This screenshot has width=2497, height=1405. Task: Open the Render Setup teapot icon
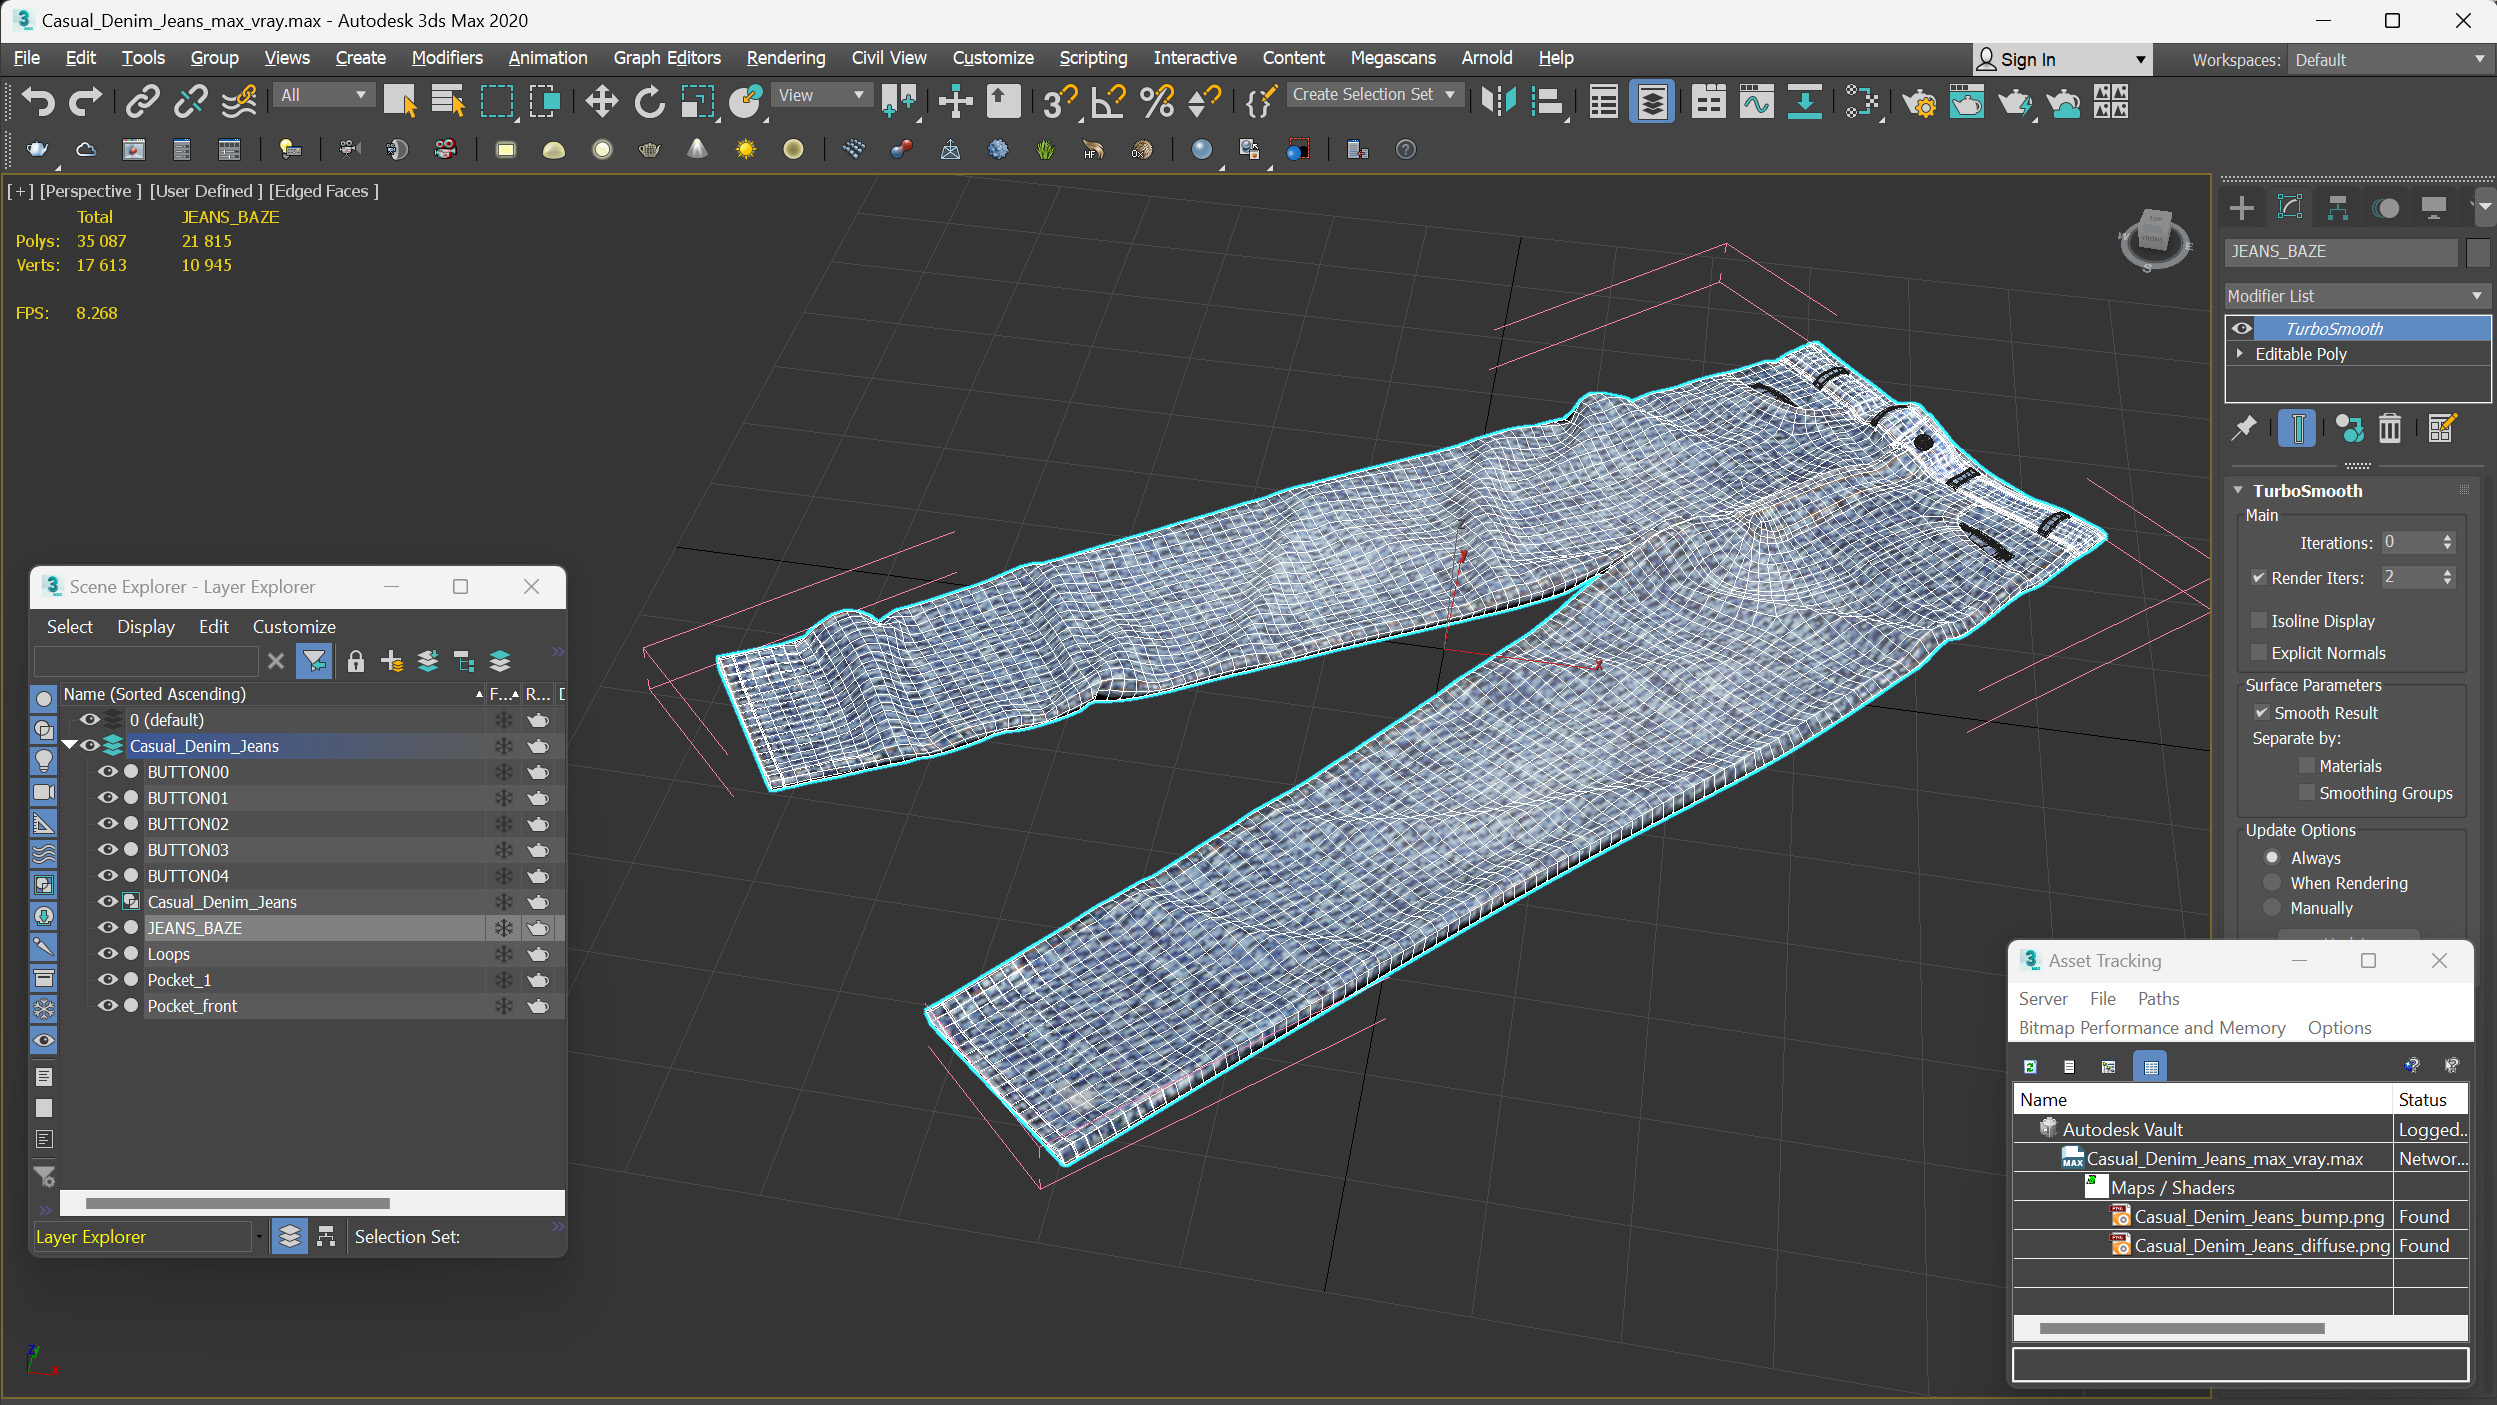[x=1918, y=101]
